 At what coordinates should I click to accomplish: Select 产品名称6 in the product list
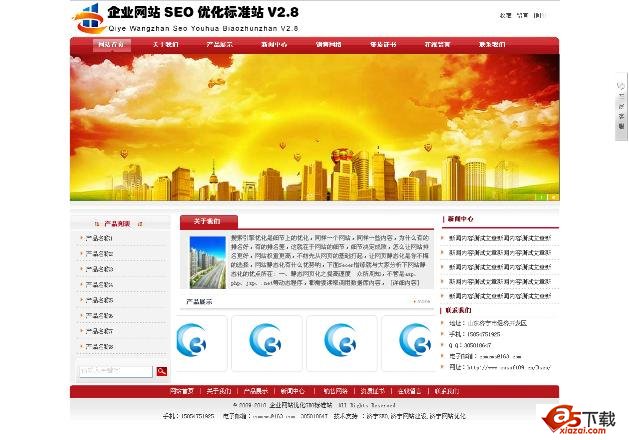point(99,316)
